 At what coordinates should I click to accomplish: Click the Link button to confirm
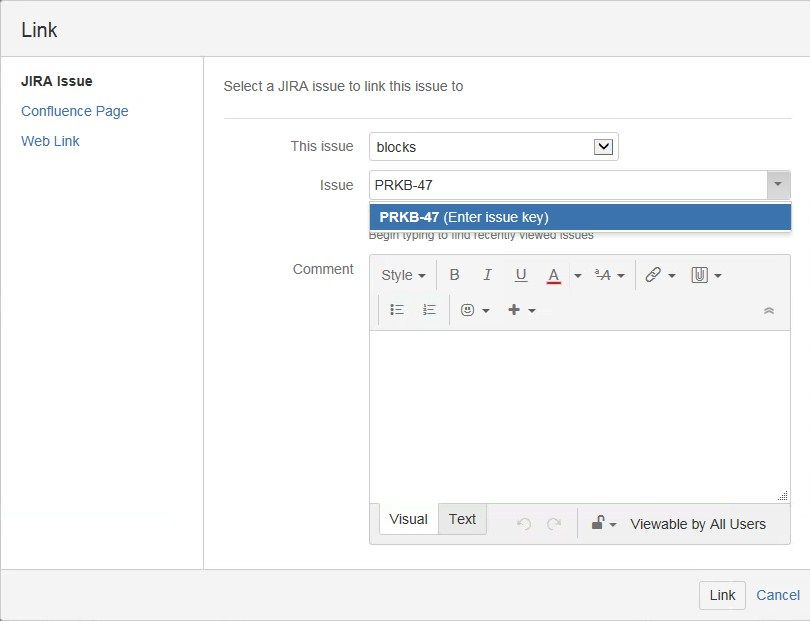coord(722,595)
